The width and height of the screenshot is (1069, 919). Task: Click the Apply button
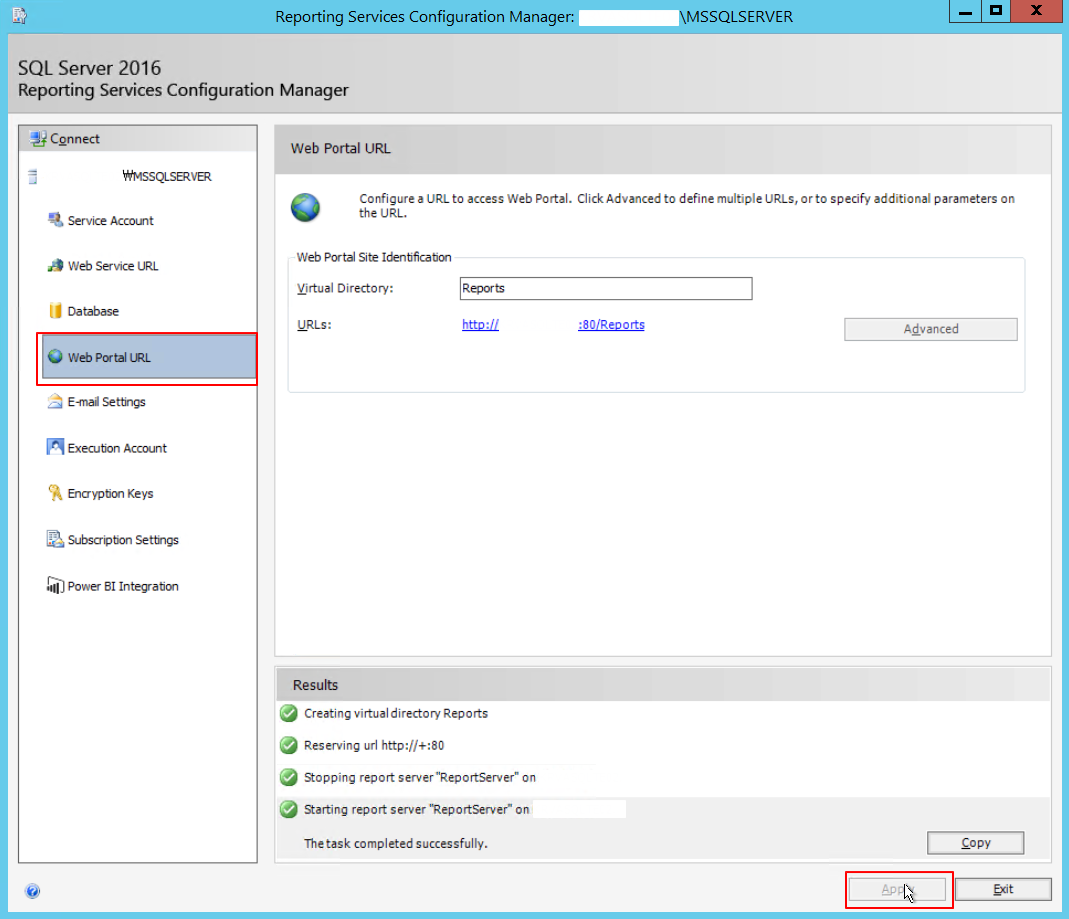click(897, 889)
